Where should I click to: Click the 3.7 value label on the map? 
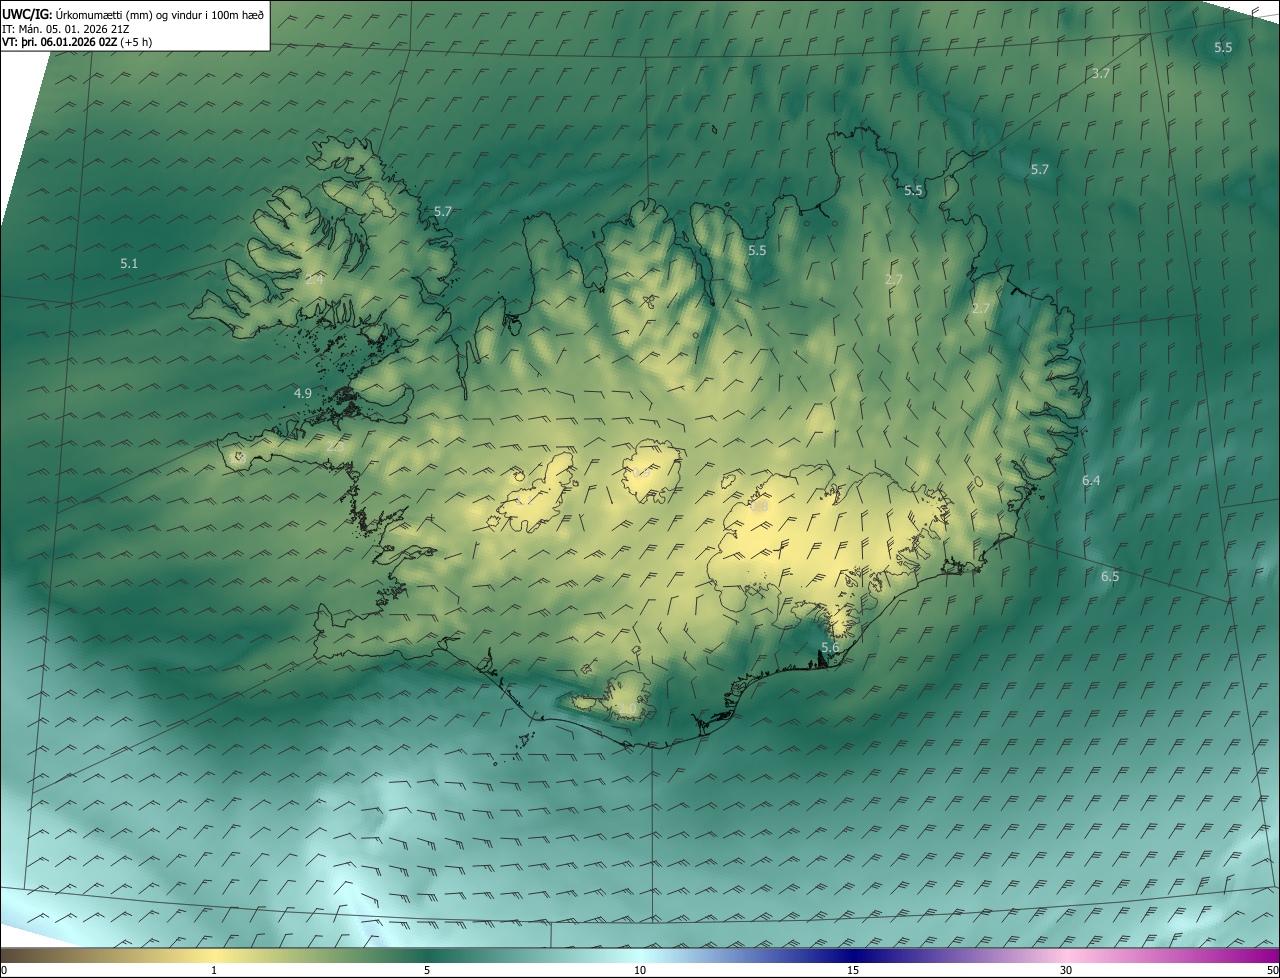[x=1101, y=74]
